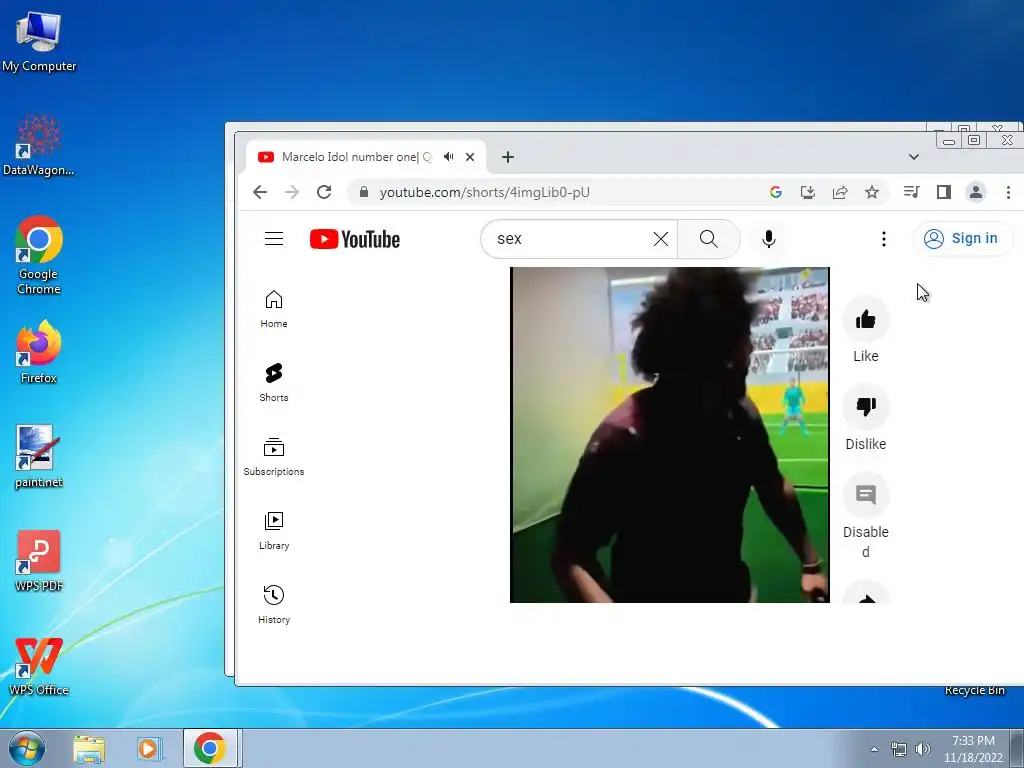
Task: Click Chrome taskbar button
Action: pyautogui.click(x=210, y=748)
